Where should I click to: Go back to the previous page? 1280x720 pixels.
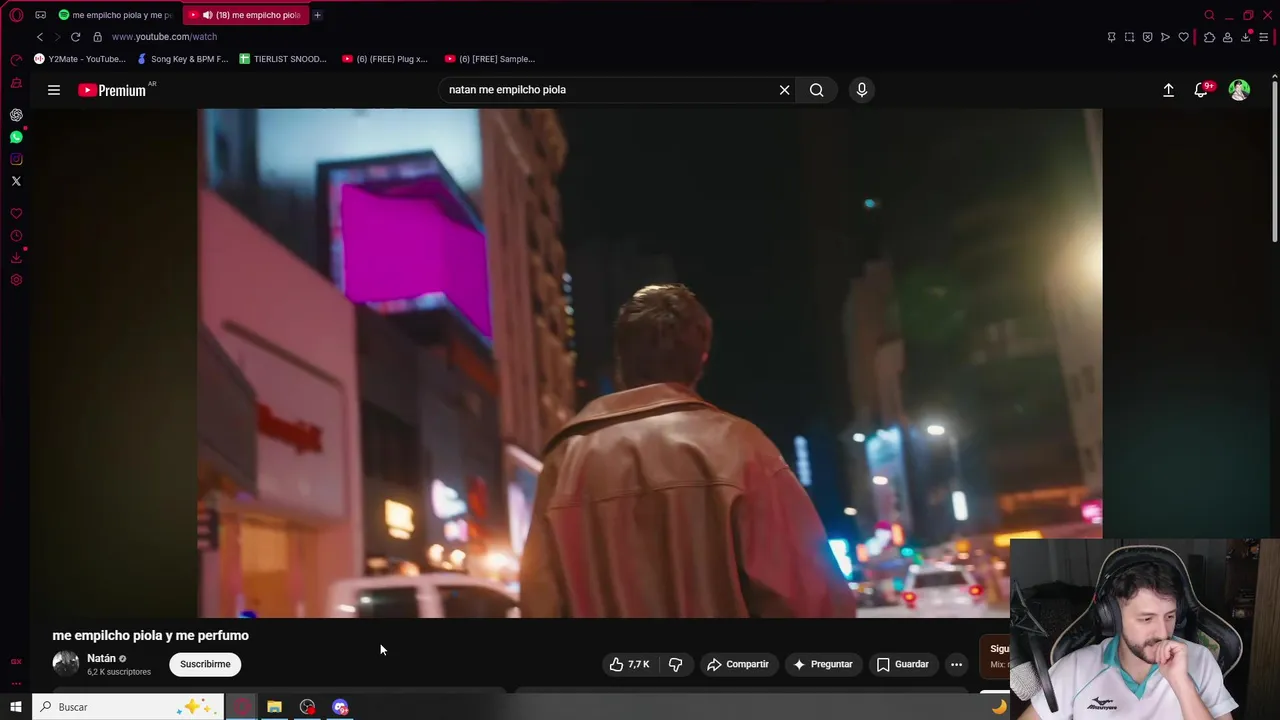coord(40,37)
